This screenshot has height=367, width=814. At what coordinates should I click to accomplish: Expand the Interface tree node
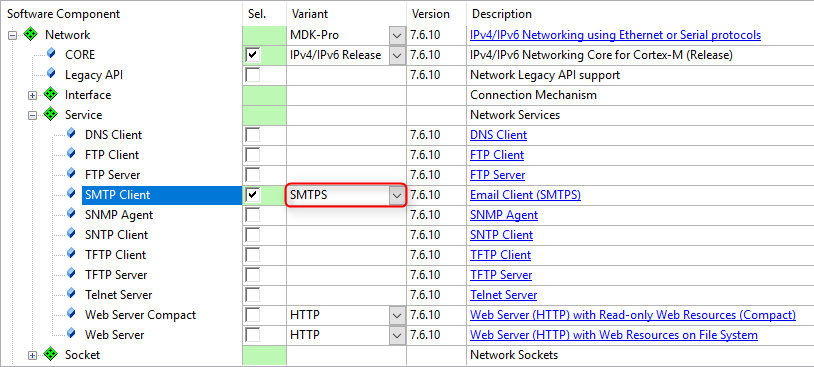point(32,96)
